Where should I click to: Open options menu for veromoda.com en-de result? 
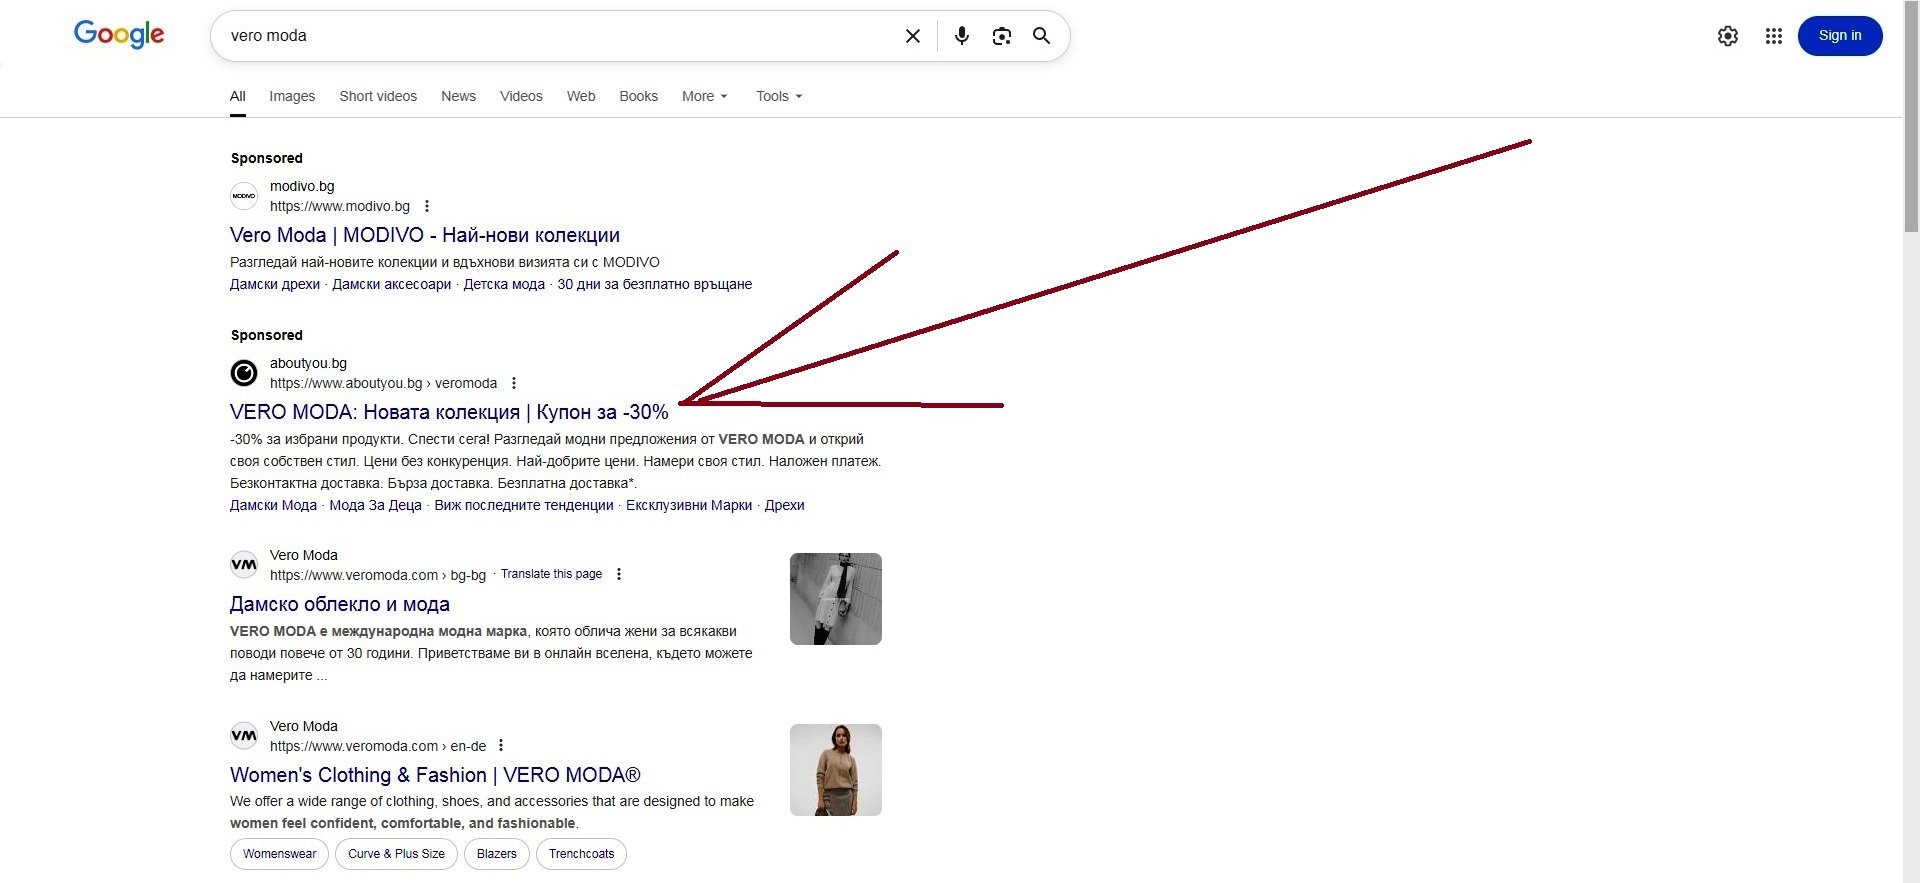point(501,746)
